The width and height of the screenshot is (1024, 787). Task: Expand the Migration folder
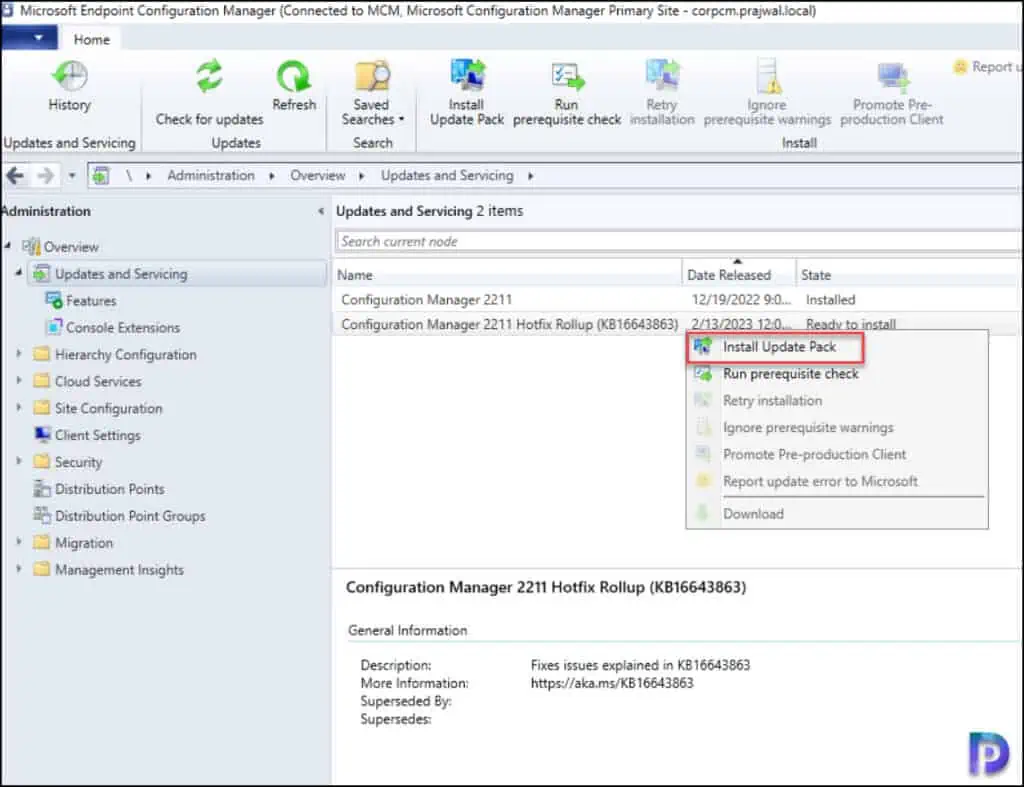point(19,541)
